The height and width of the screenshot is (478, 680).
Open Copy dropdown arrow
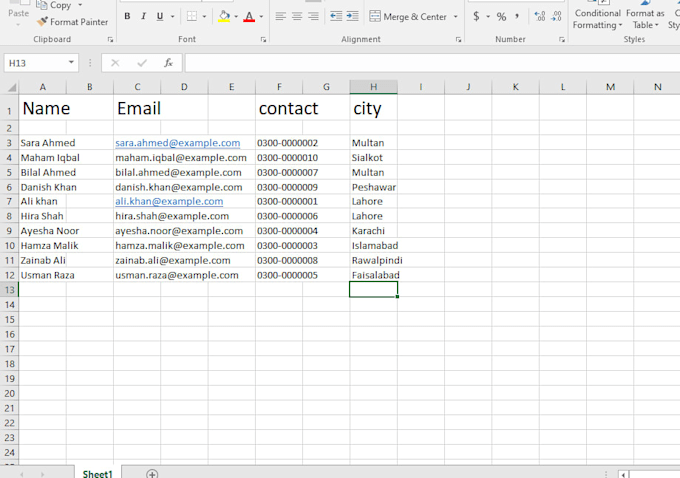point(80,5)
